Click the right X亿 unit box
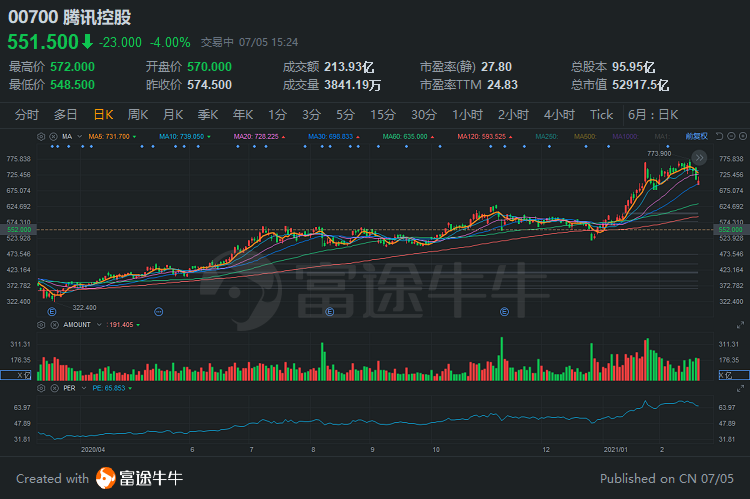 (734, 375)
